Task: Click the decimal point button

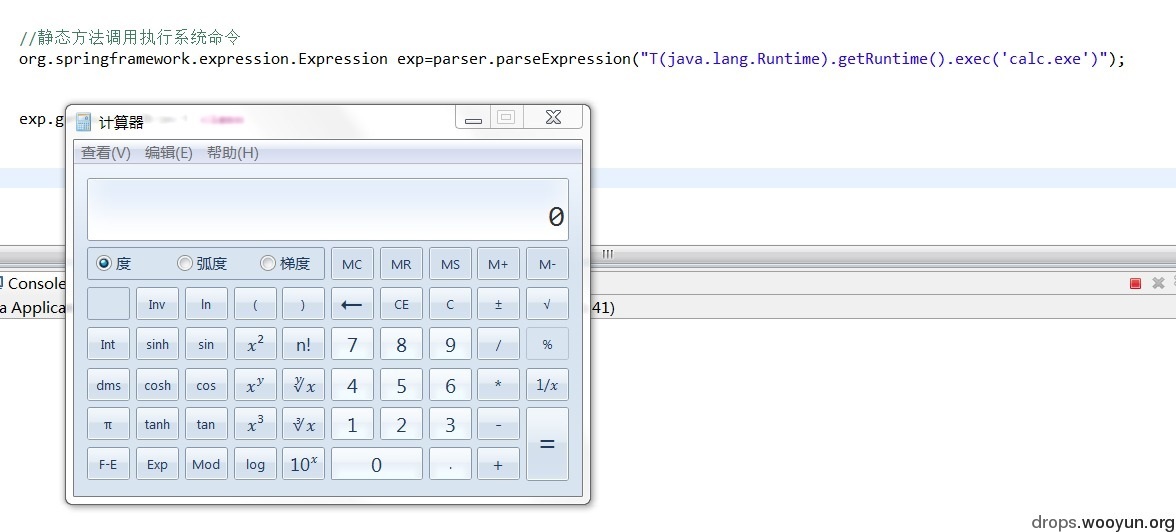Action: (x=450, y=464)
